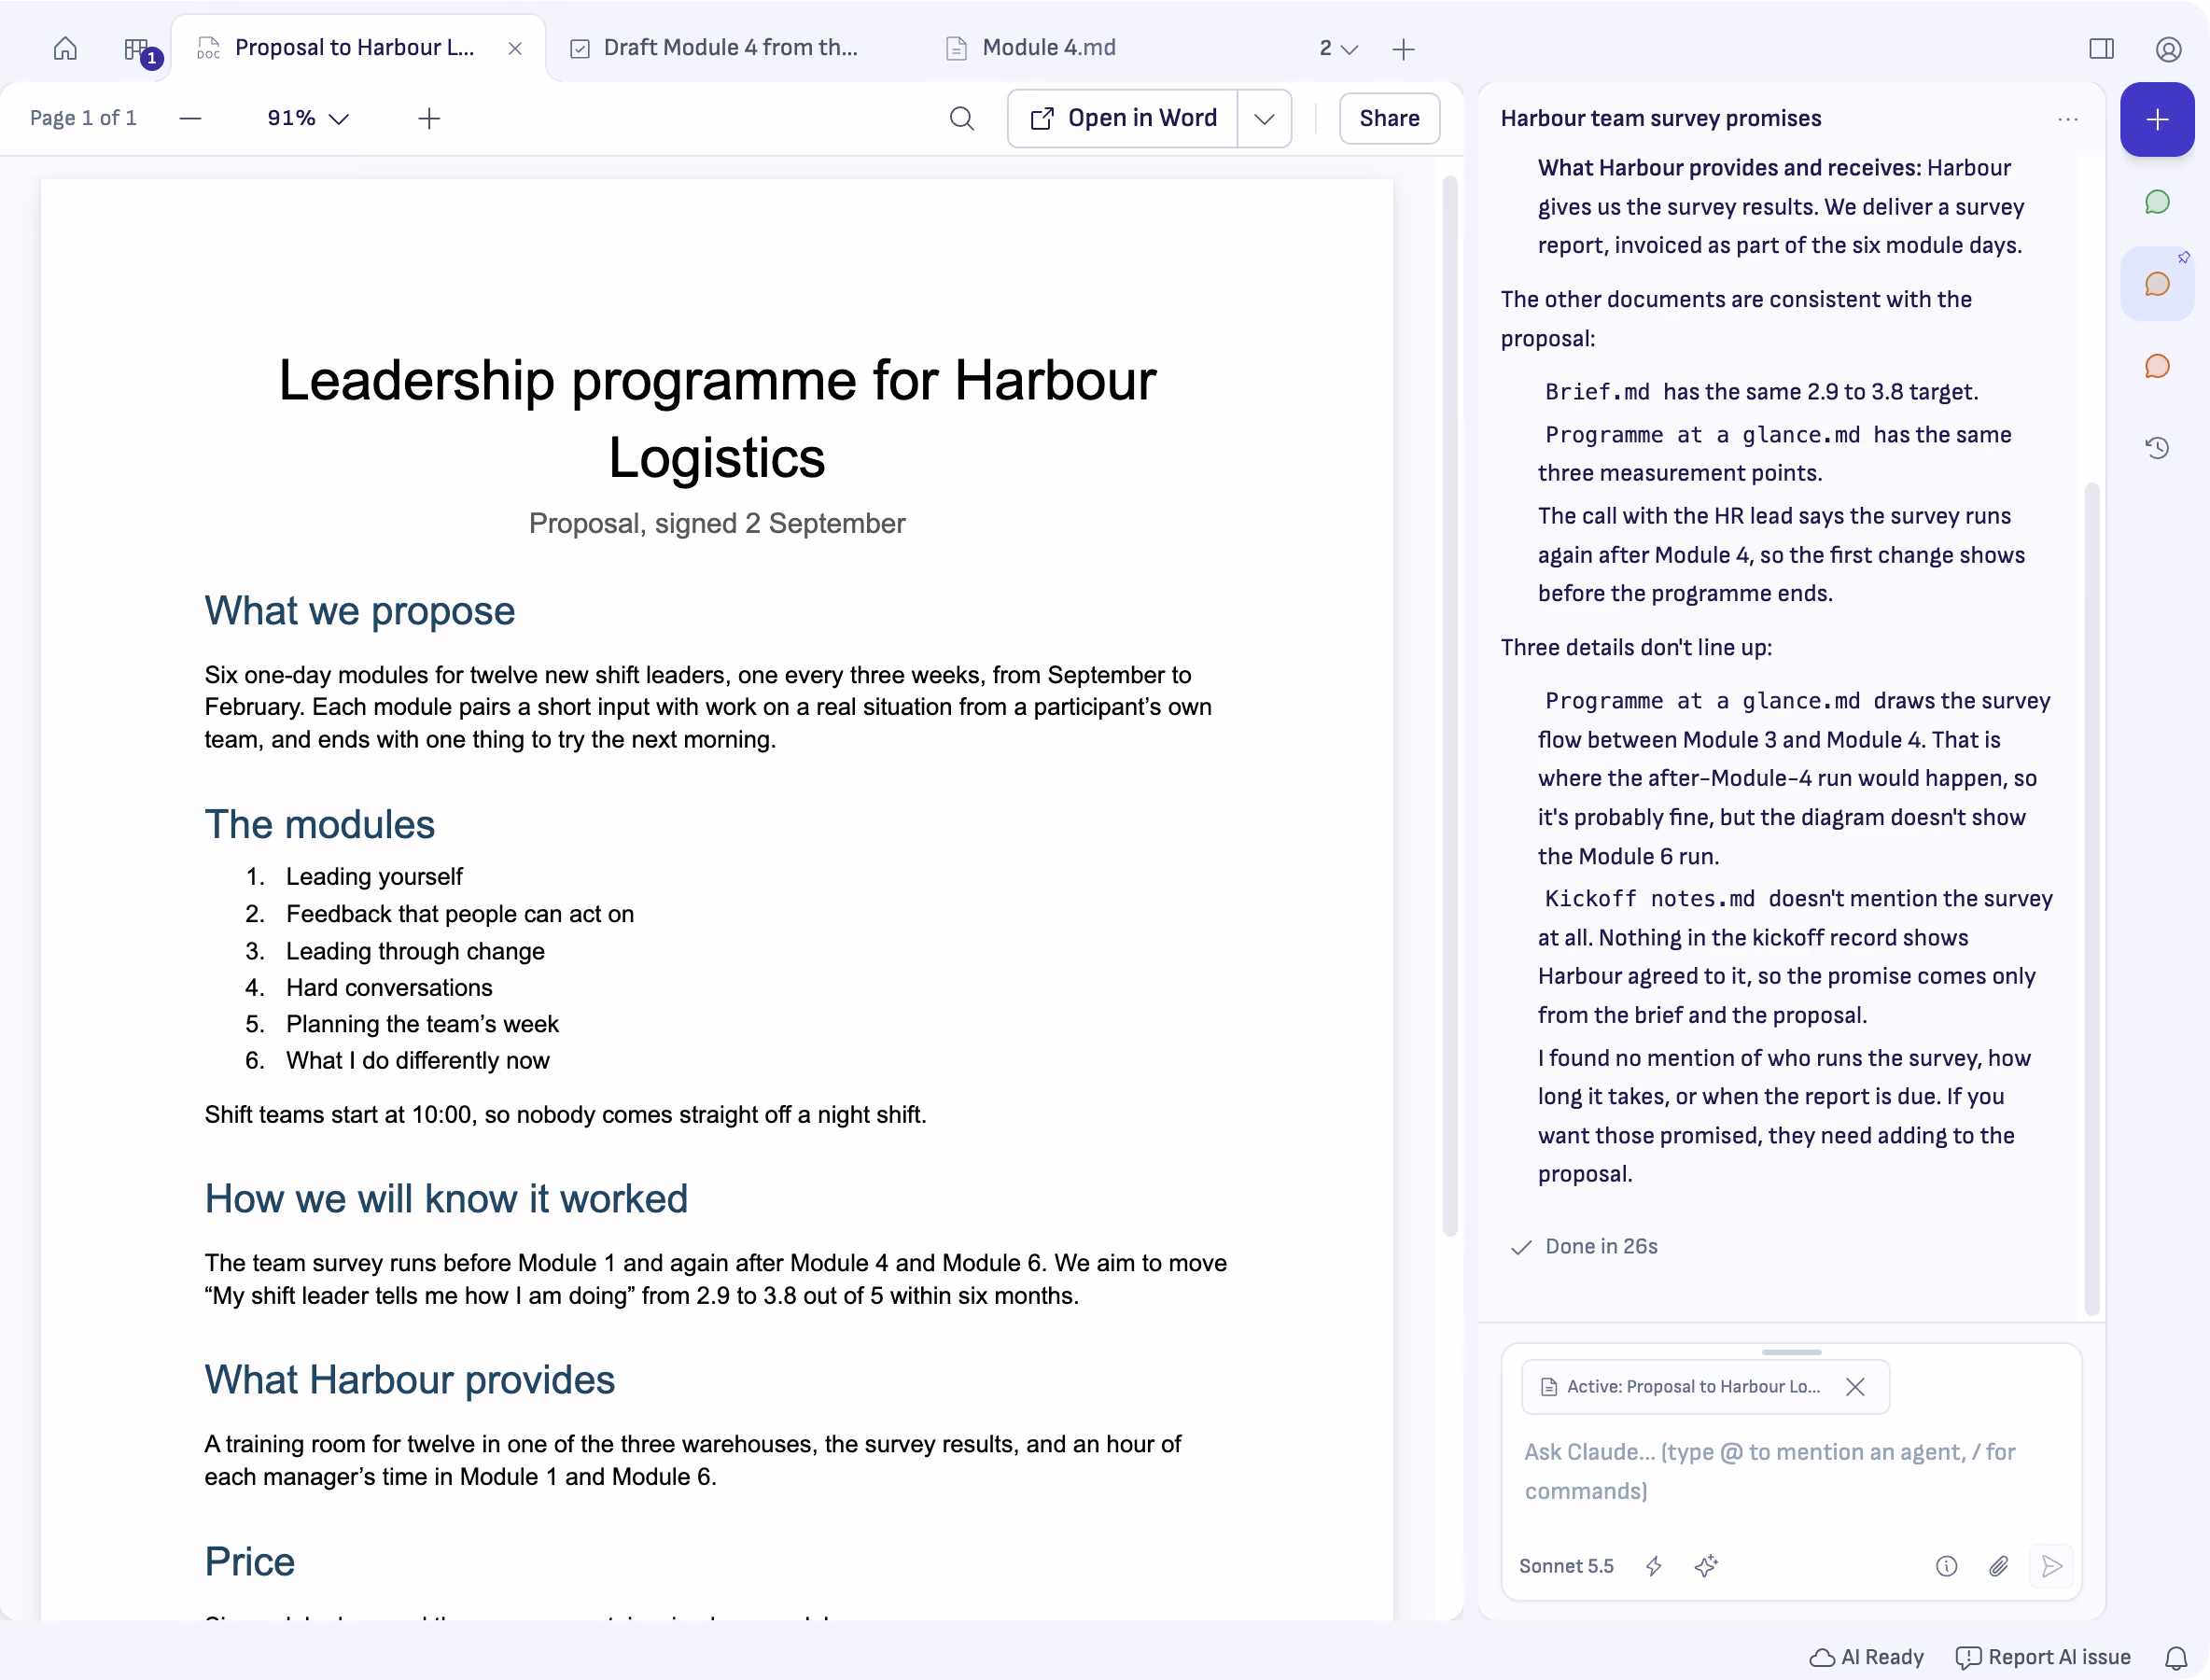
Task: Switch to Draft Module 4 tab
Action: [x=714, y=48]
